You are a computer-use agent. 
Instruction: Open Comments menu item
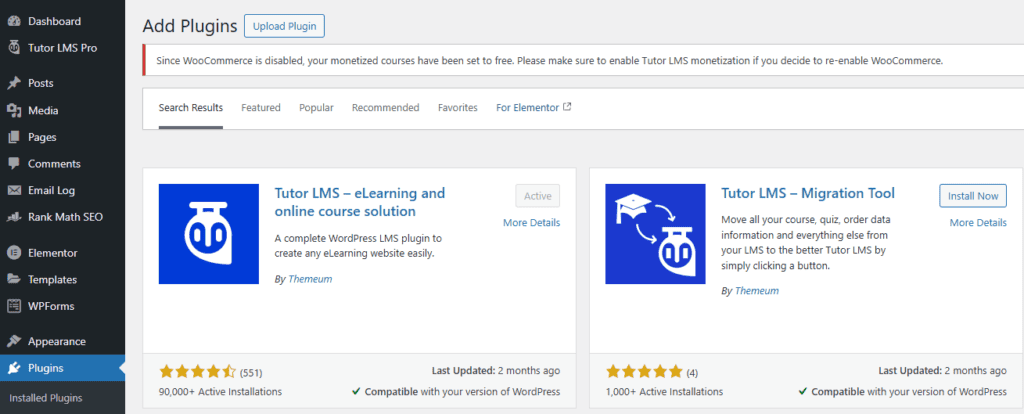(62, 164)
